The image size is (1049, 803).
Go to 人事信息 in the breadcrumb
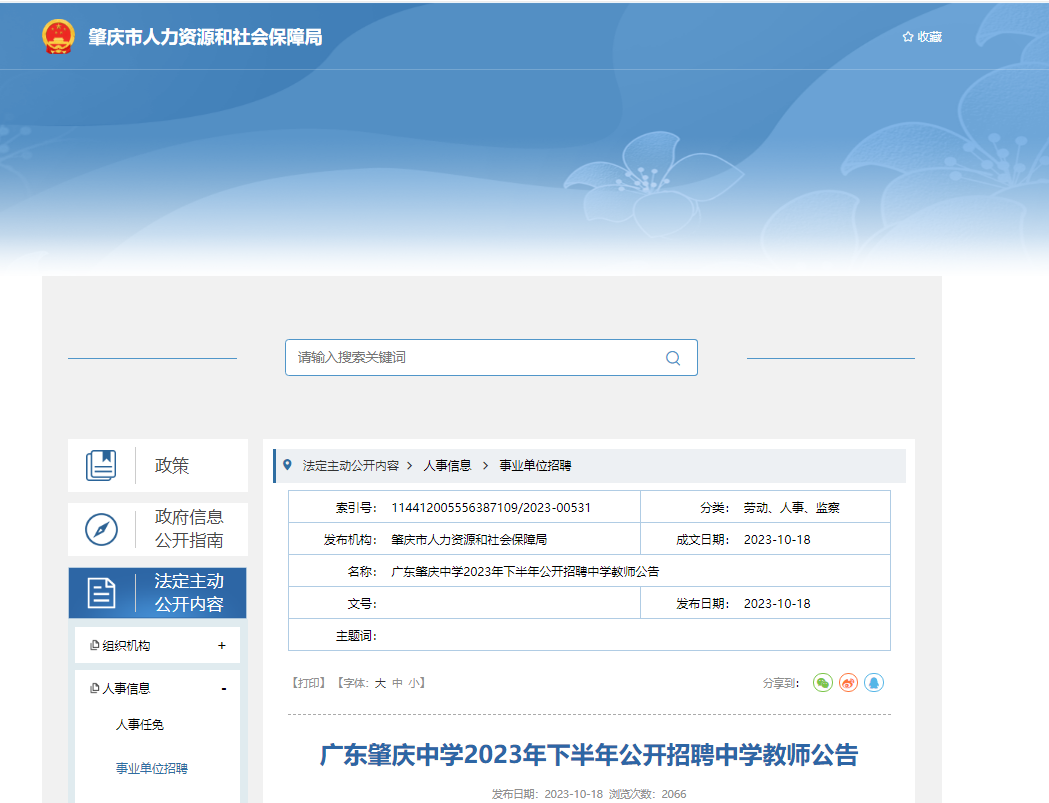click(x=446, y=466)
